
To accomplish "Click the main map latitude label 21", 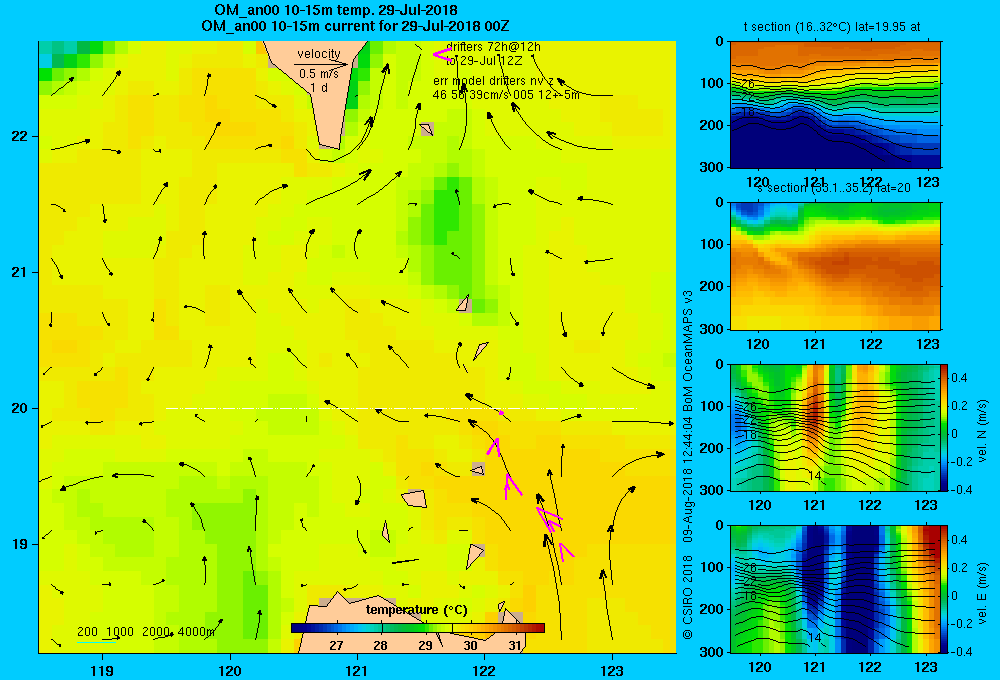I will (20, 272).
